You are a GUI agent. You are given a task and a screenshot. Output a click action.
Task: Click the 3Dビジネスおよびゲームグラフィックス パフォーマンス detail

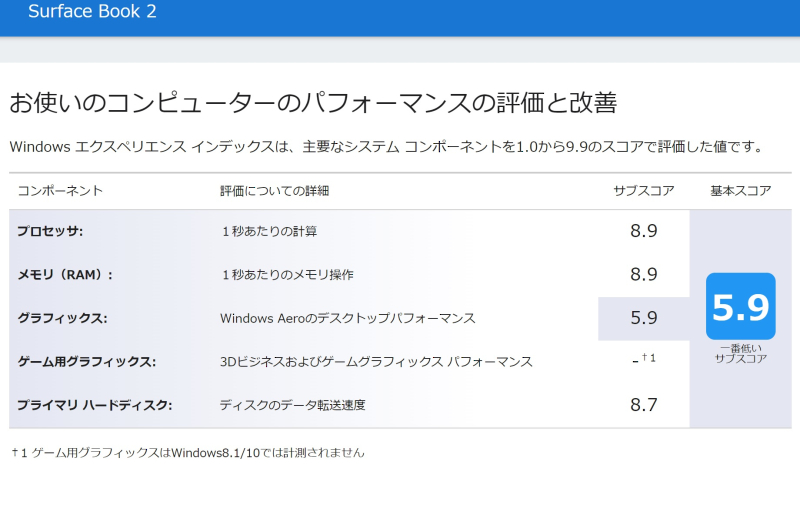[376, 362]
